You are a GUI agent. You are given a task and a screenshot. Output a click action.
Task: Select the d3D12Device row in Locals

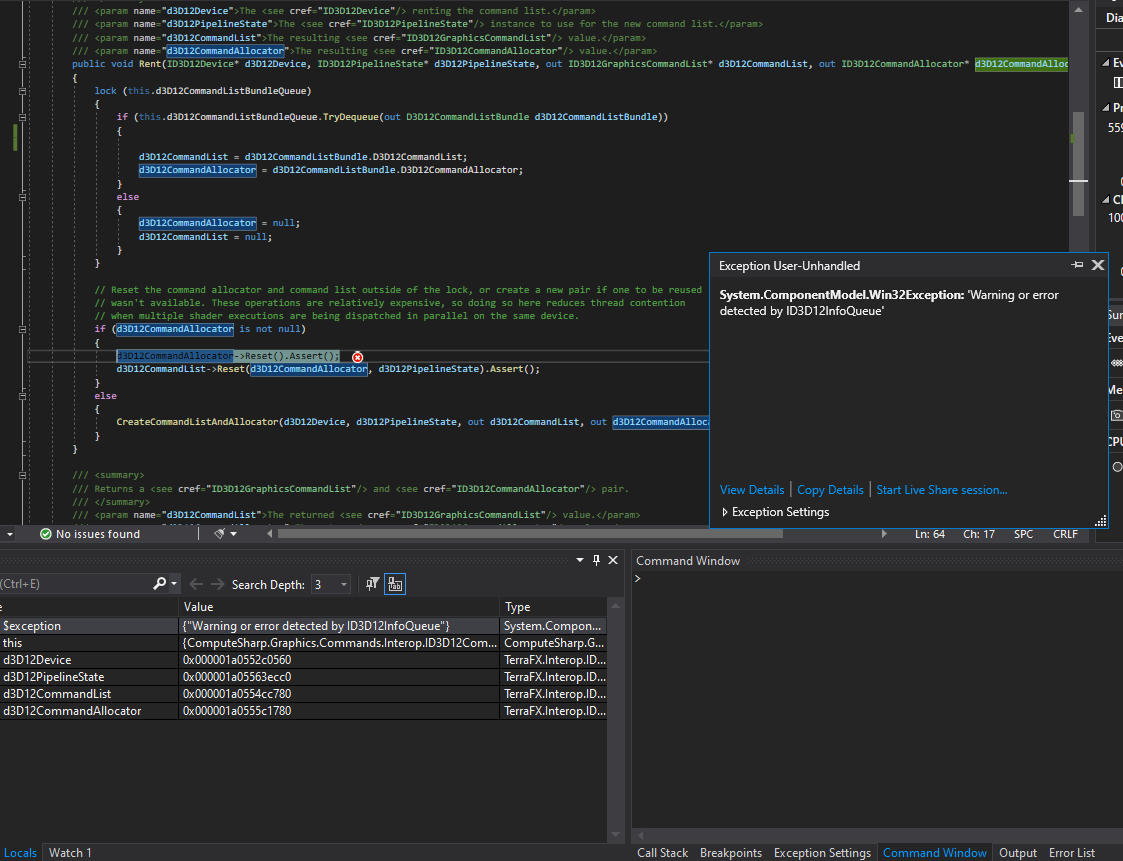[304, 660]
